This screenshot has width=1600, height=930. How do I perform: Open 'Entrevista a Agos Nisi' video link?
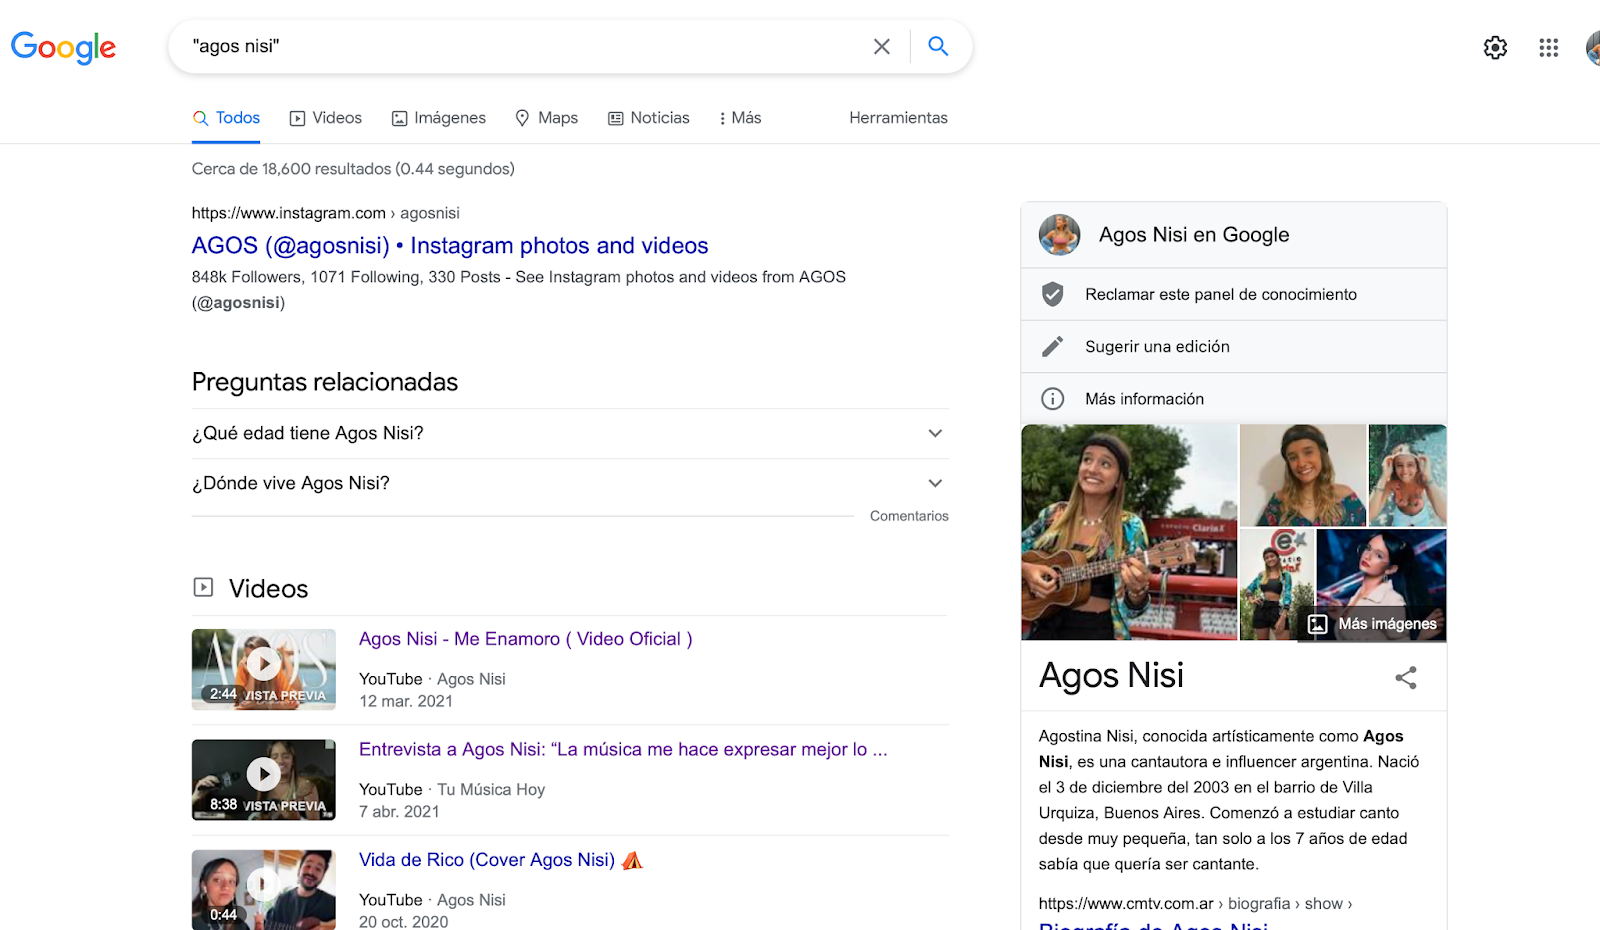[623, 750]
